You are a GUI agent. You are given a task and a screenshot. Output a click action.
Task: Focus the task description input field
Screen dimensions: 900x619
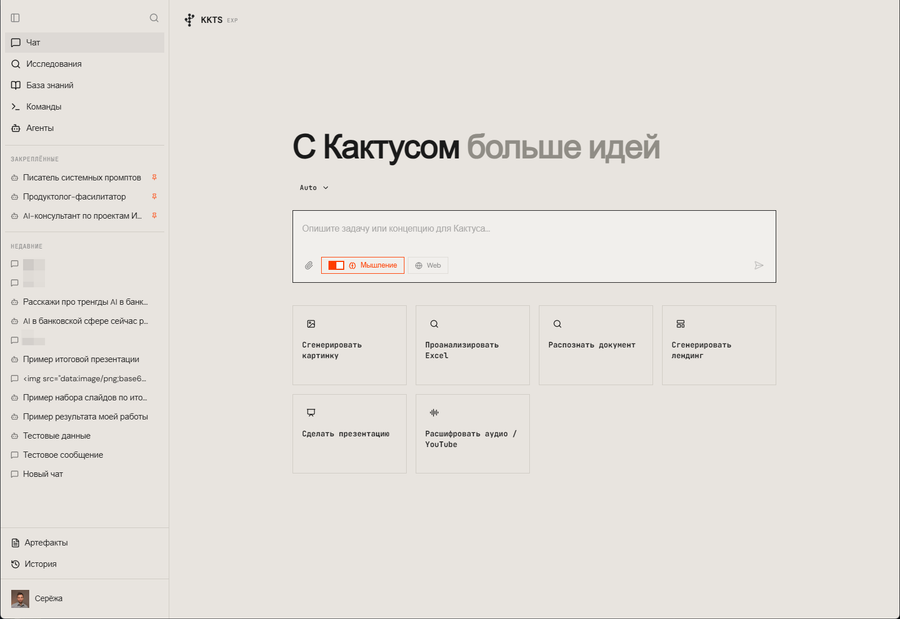coord(534,229)
